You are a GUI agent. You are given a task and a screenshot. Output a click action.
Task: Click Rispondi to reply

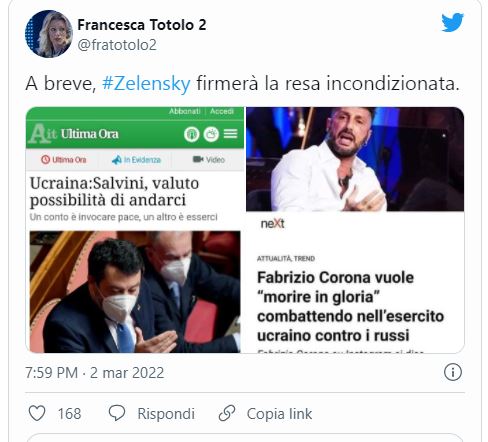(166, 414)
